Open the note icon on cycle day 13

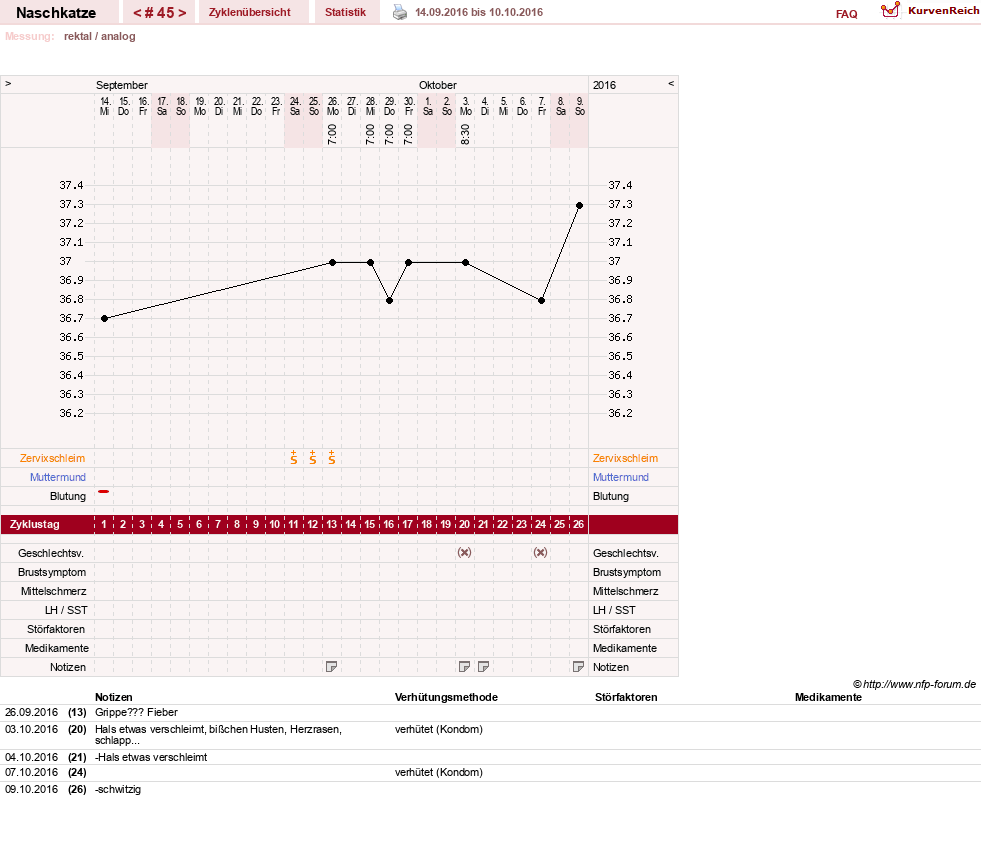(332, 667)
